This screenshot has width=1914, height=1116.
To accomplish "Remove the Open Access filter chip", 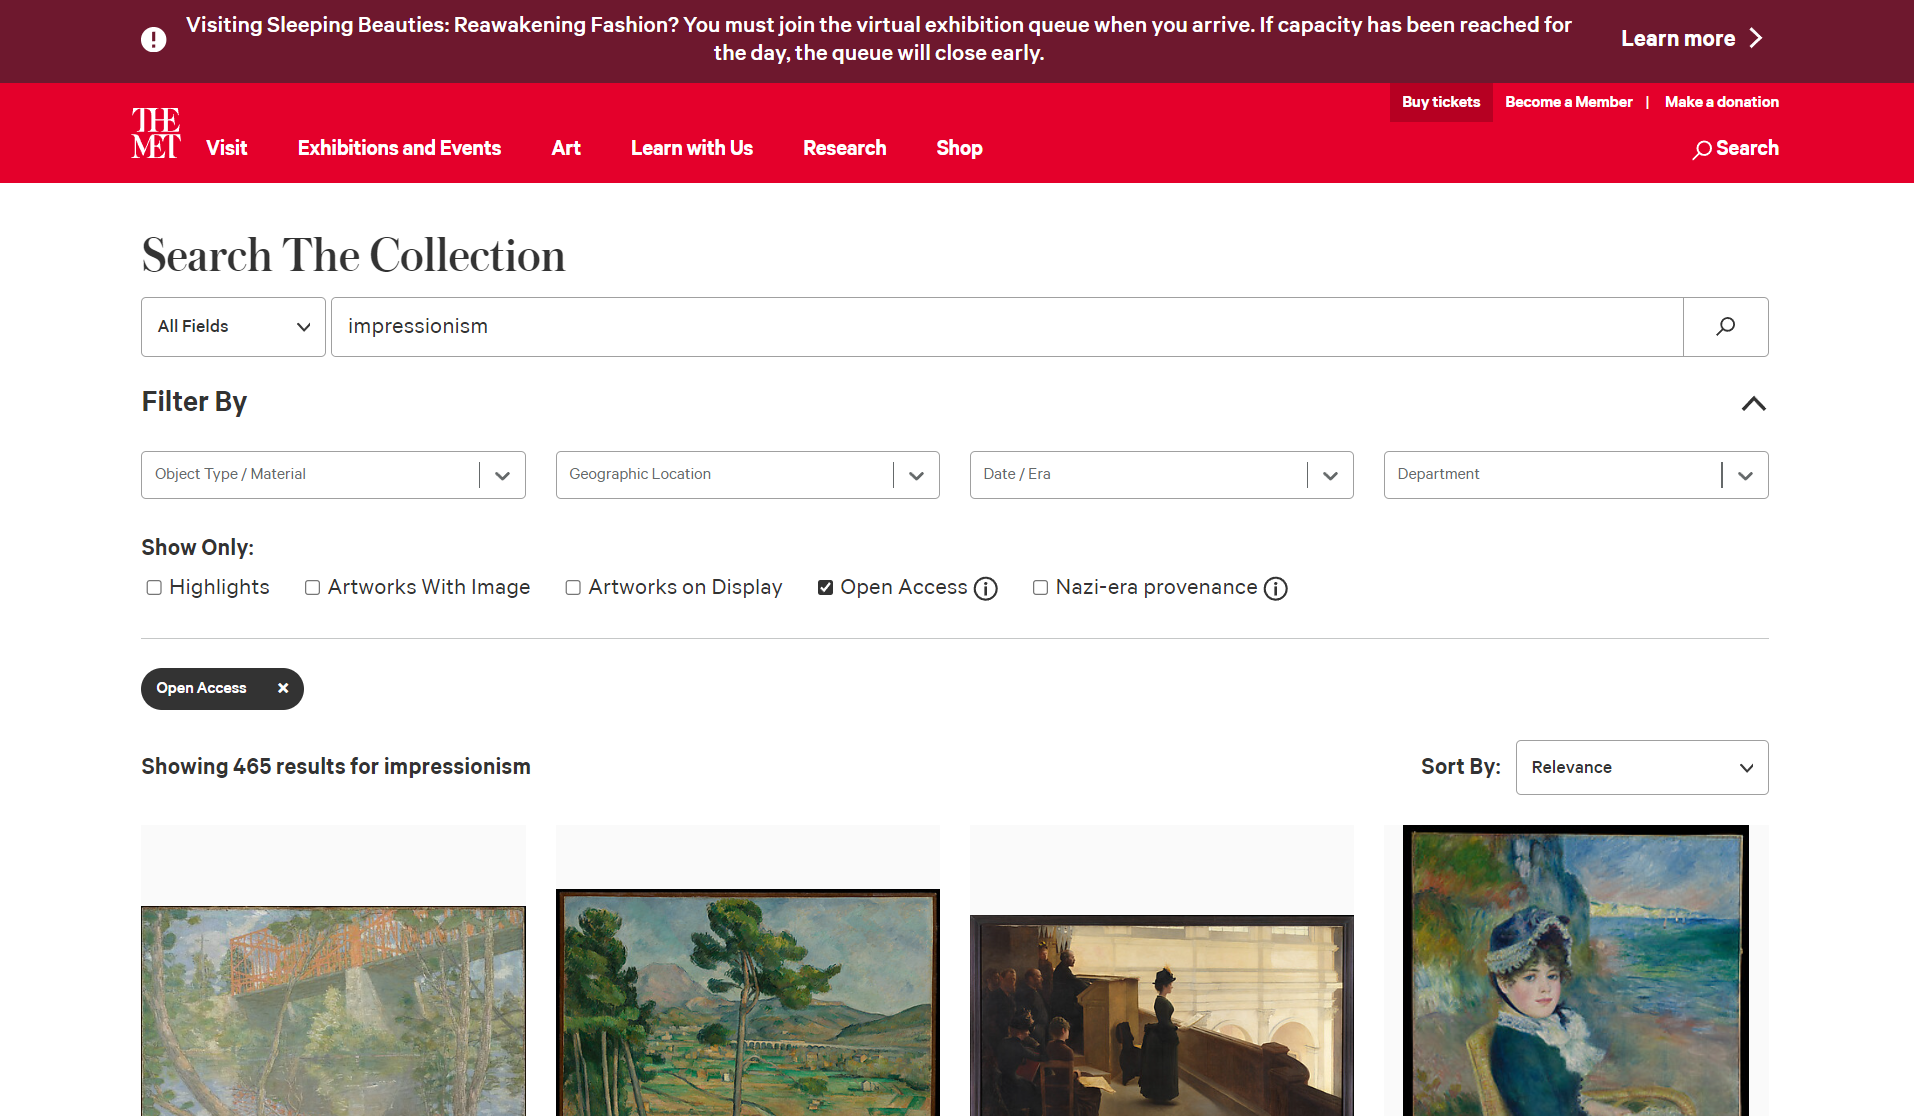I will pos(283,688).
